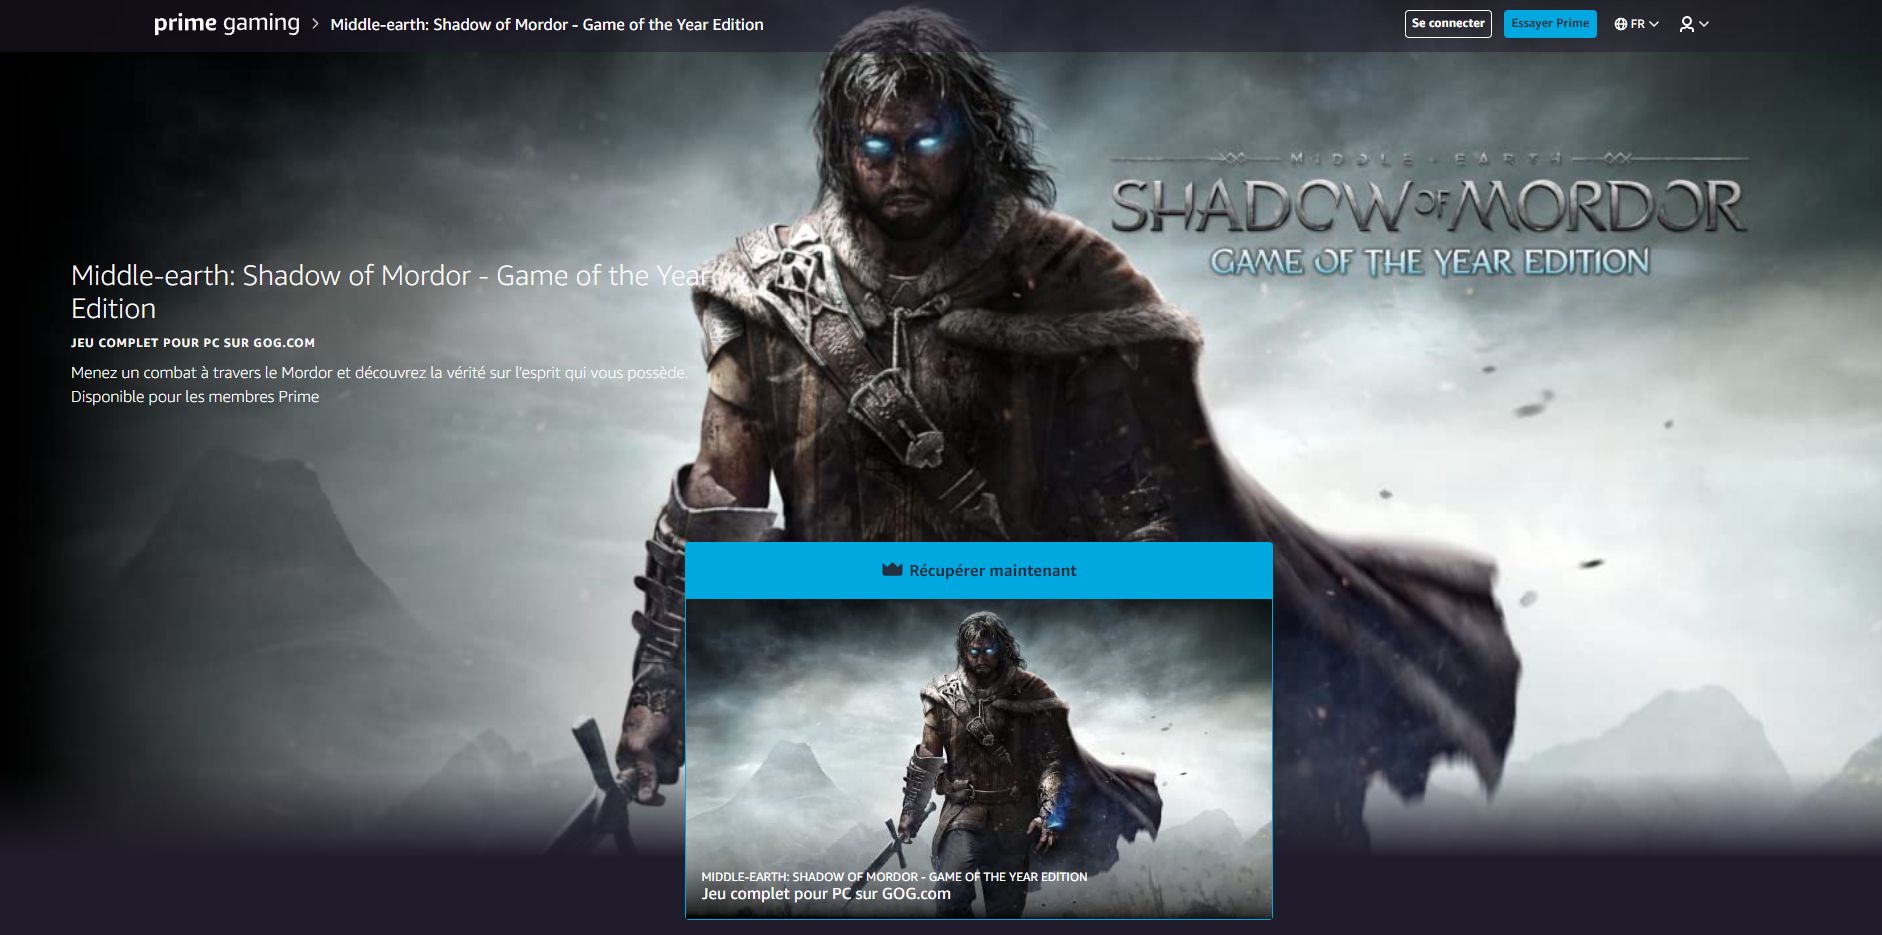
Task: Click the "Disponible pour les membres Prime" text
Action: pyautogui.click(x=195, y=397)
